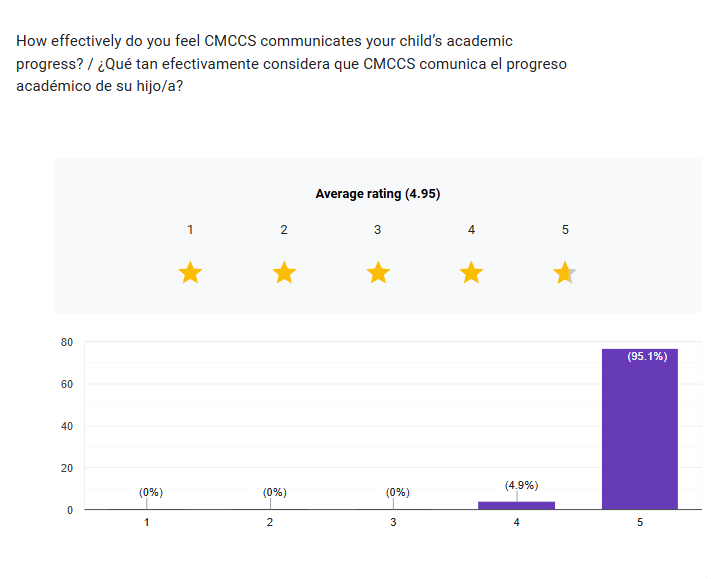
Task: Click the x-axis label 3 under the chart
Action: [x=393, y=522]
